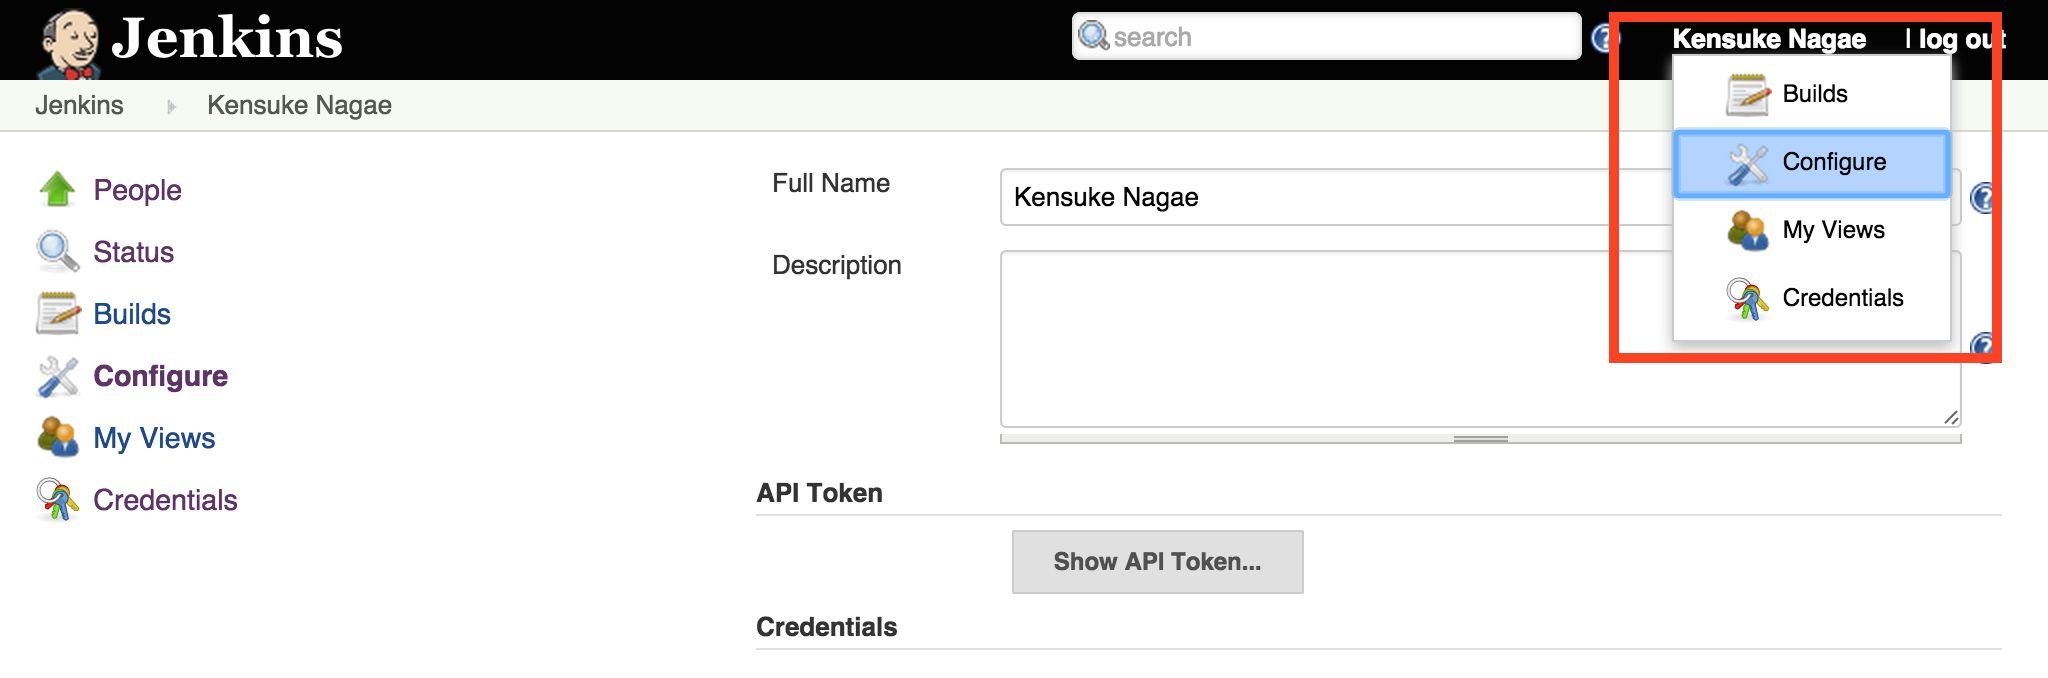Image resolution: width=2048 pixels, height=678 pixels.
Task: Select Builds in user dropdown menu
Action: point(1812,94)
